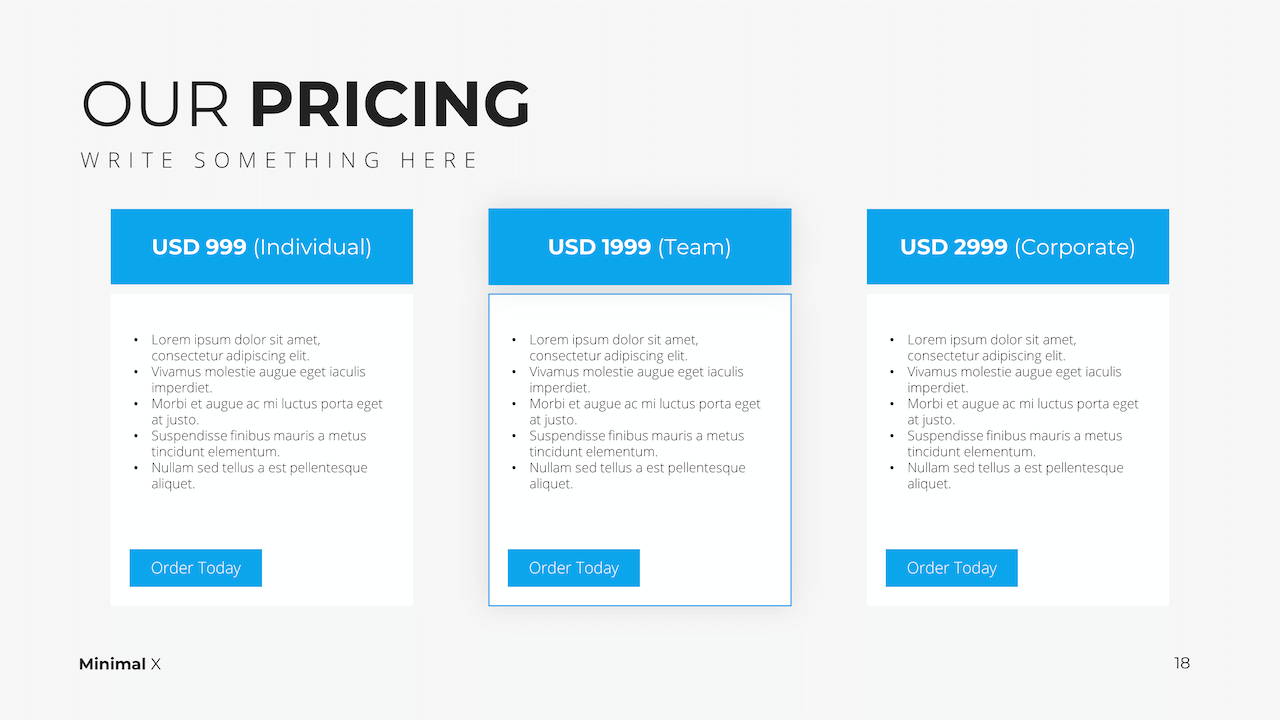This screenshot has width=1280, height=720.
Task: Select the Corporate plan bullet text
Action: coord(1015,412)
